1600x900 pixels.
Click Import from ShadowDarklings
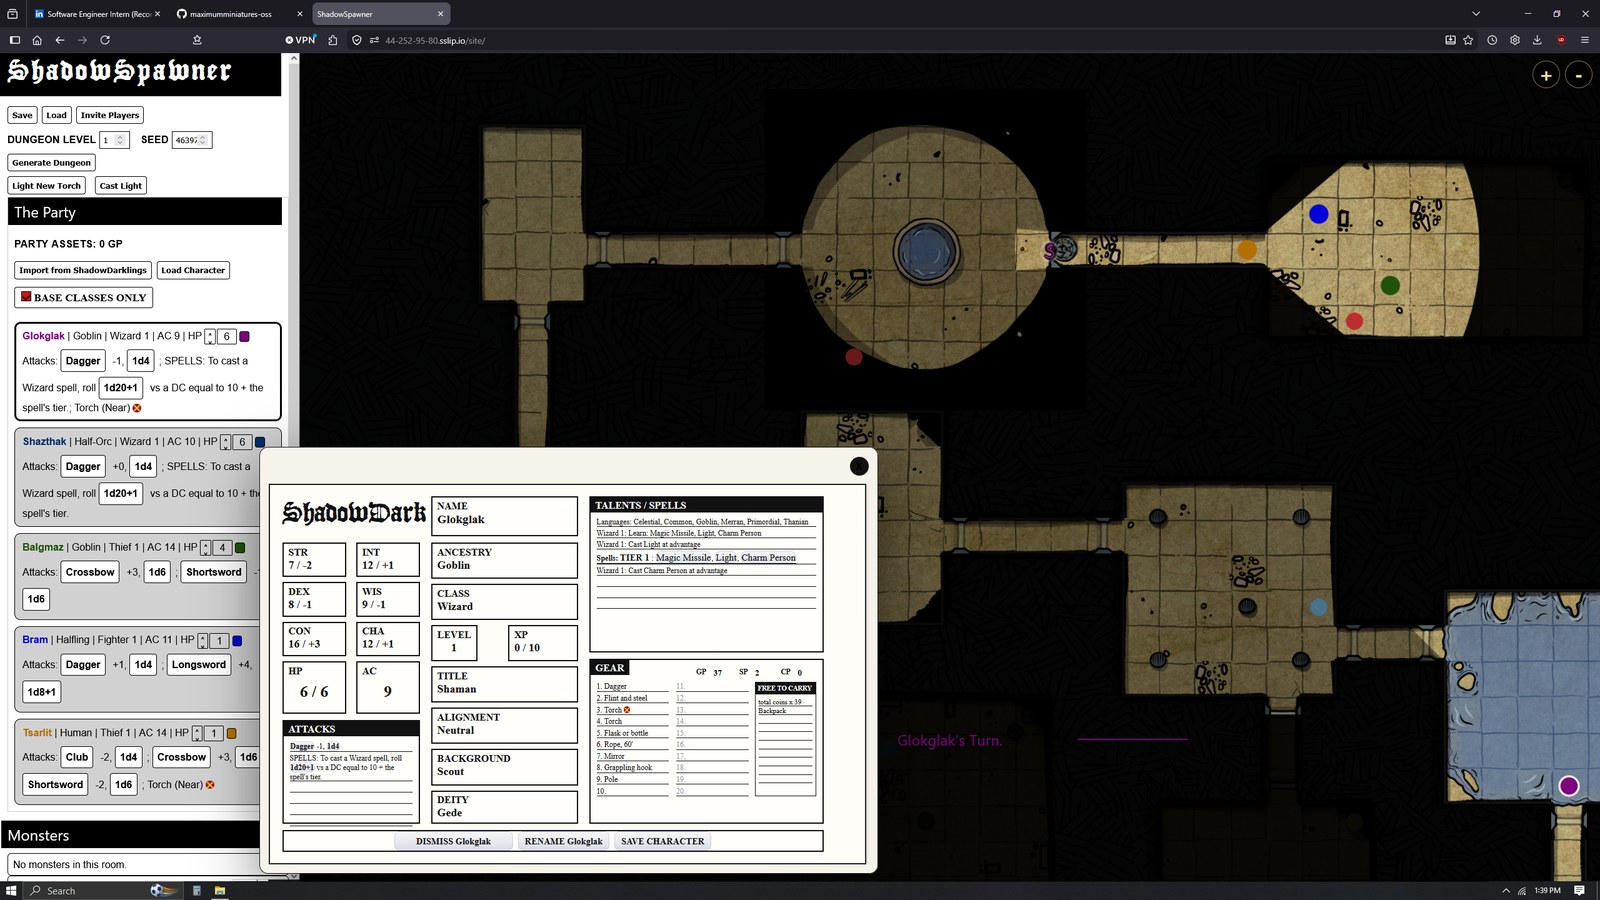tap(83, 270)
